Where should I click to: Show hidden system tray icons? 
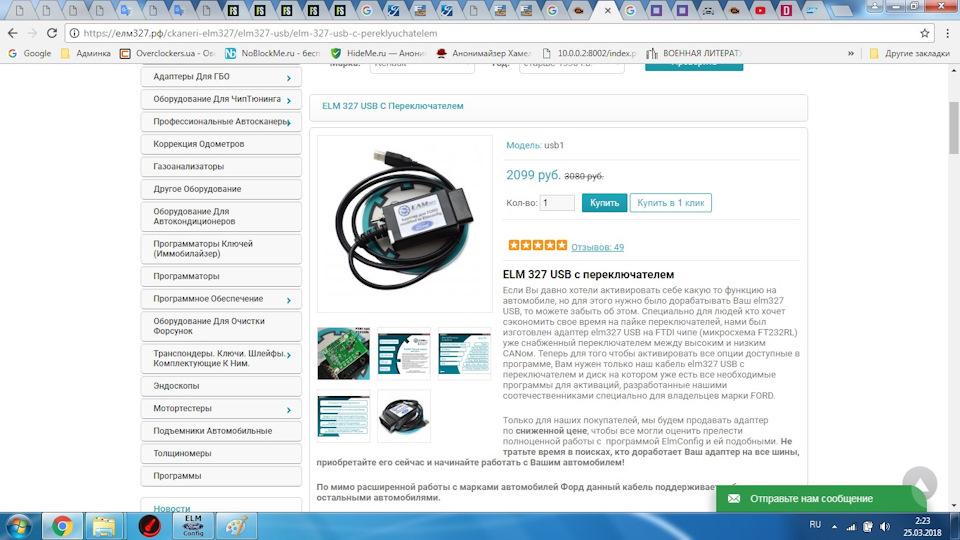pyautogui.click(x=834, y=527)
